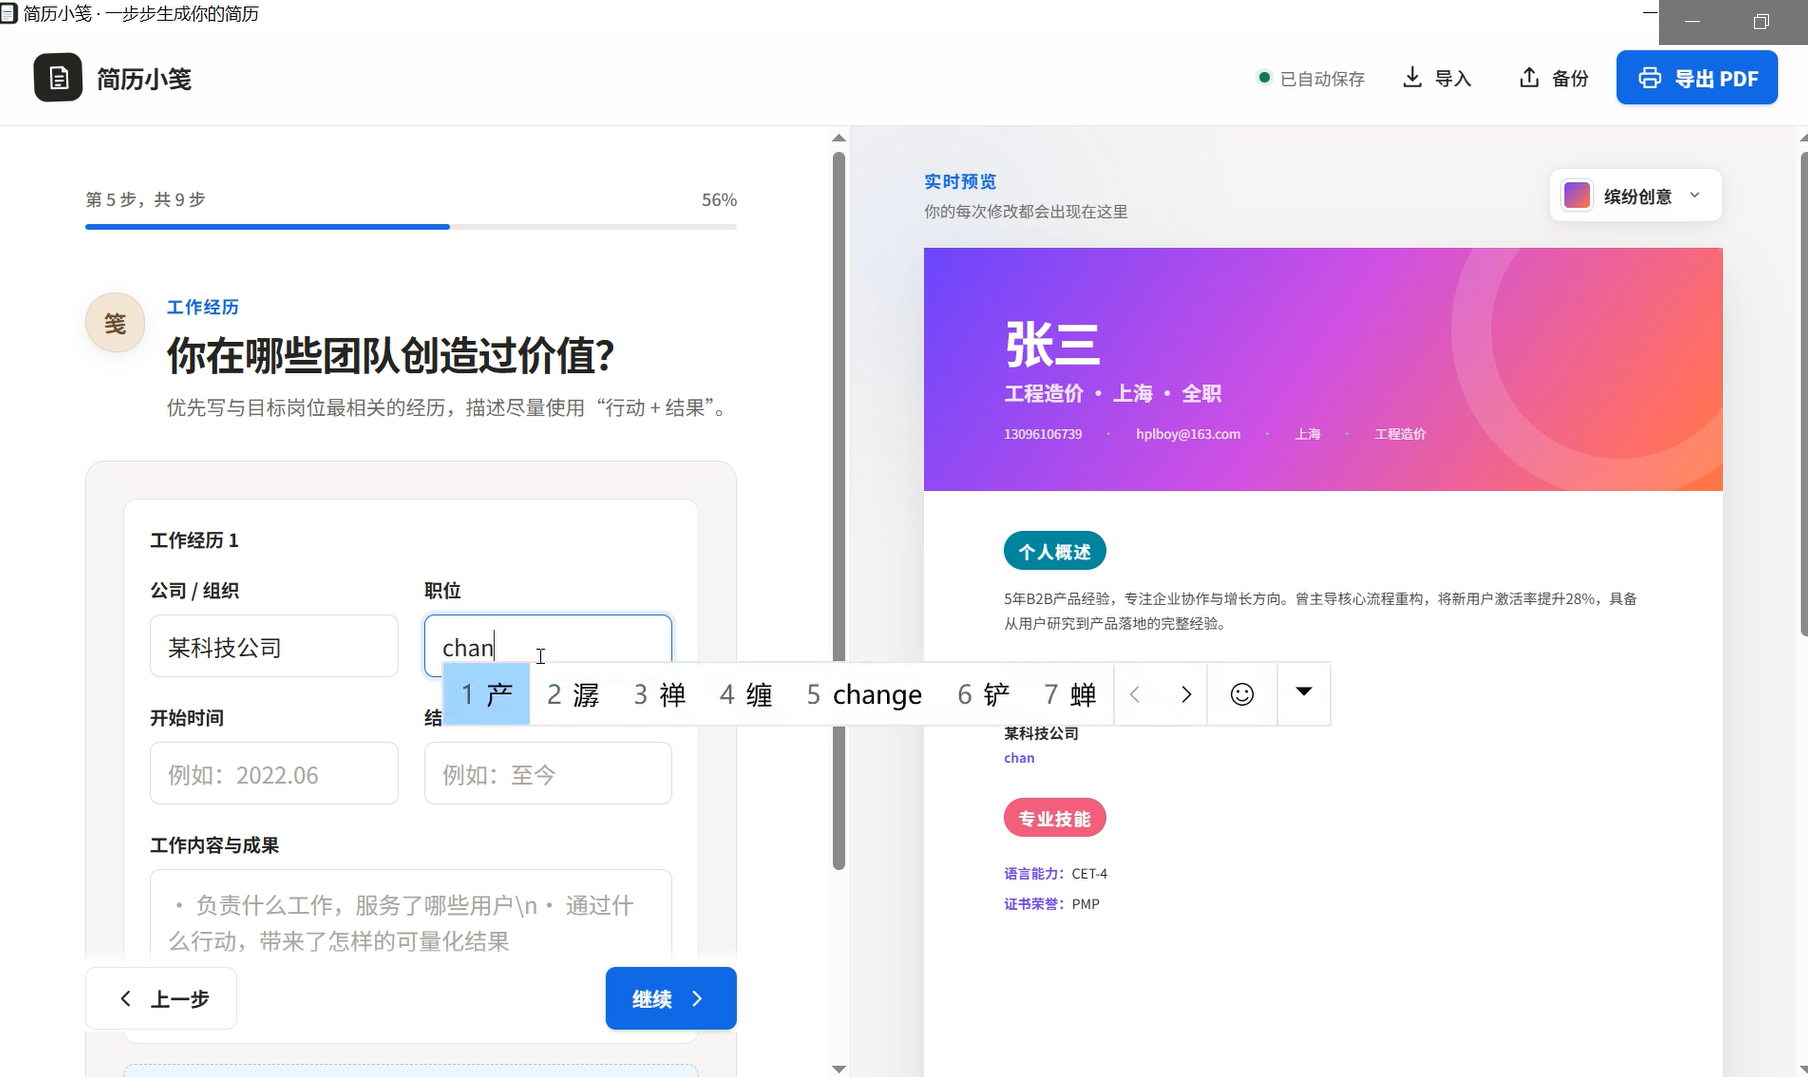Click the step progress bar
Screen dimensions: 1808x1077
[x=411, y=227]
